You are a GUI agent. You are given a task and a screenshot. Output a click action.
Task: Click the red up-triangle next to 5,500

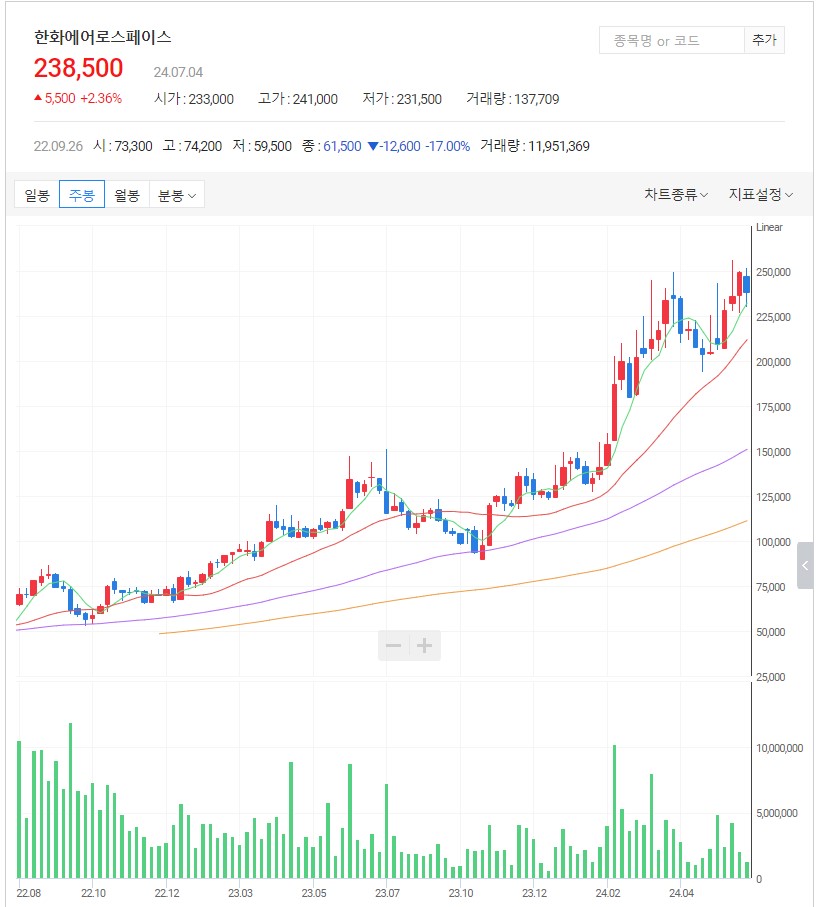[38, 98]
